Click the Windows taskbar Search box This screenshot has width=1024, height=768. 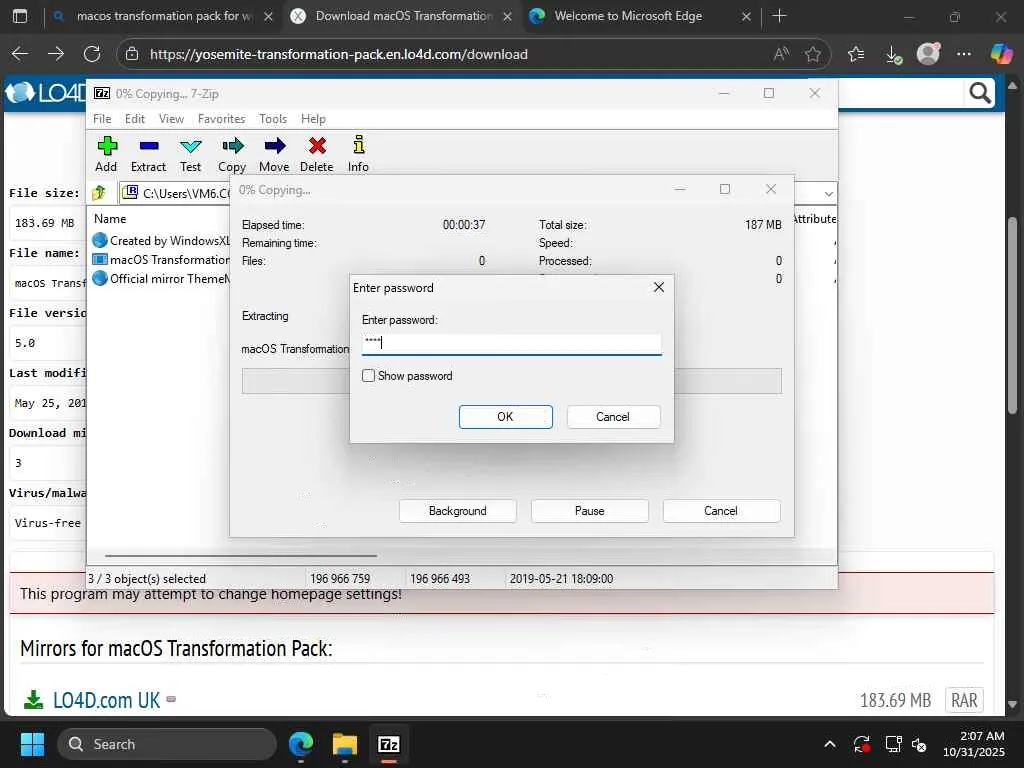(x=167, y=744)
